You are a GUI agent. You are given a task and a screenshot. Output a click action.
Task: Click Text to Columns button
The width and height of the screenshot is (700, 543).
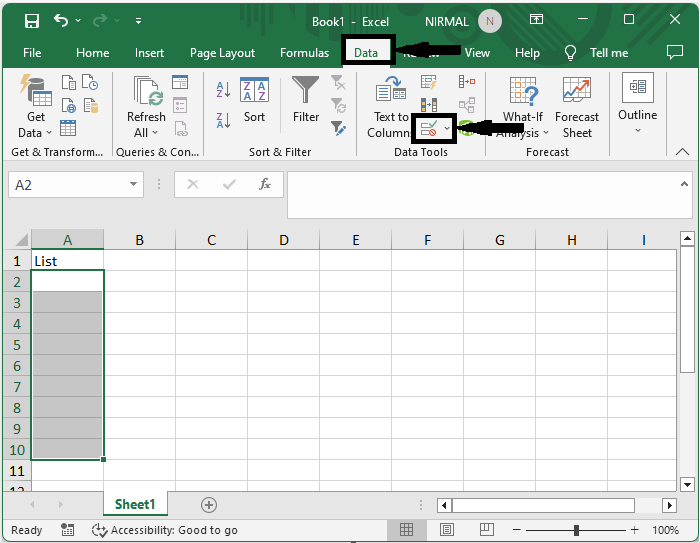click(389, 107)
